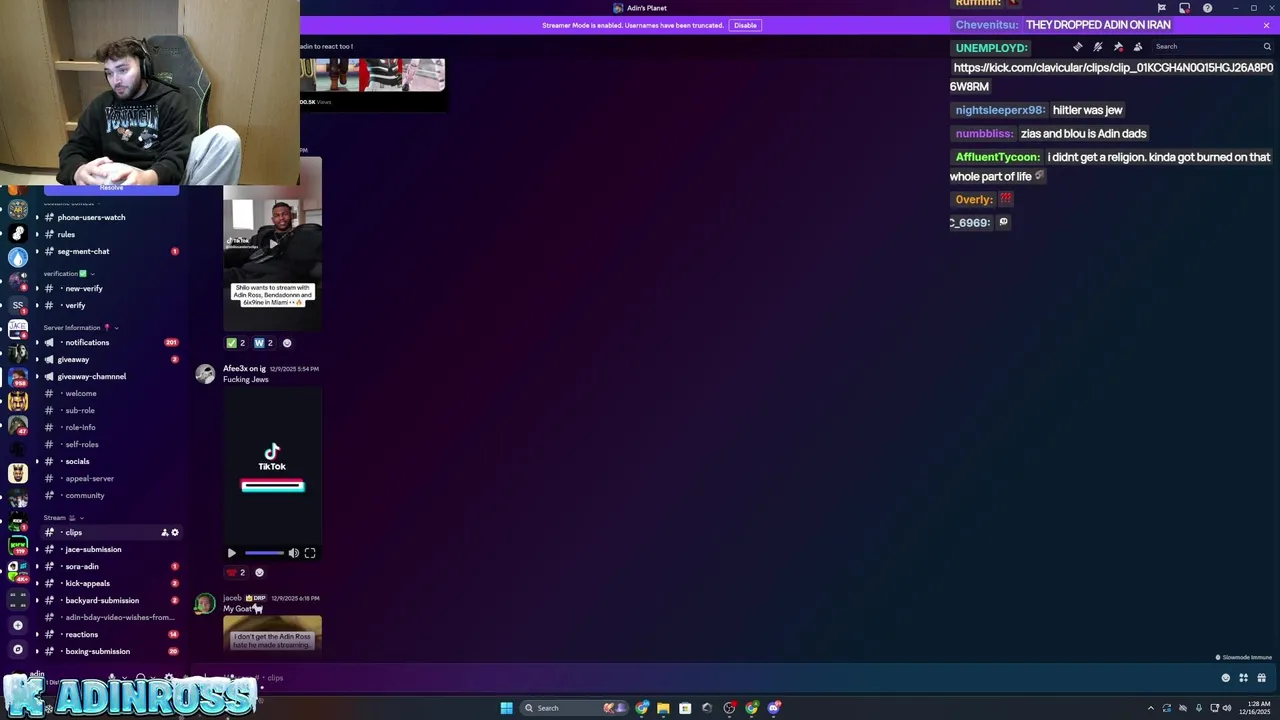Add reaction under the TikTok video message
This screenshot has width=1280, height=720.
pos(259,573)
